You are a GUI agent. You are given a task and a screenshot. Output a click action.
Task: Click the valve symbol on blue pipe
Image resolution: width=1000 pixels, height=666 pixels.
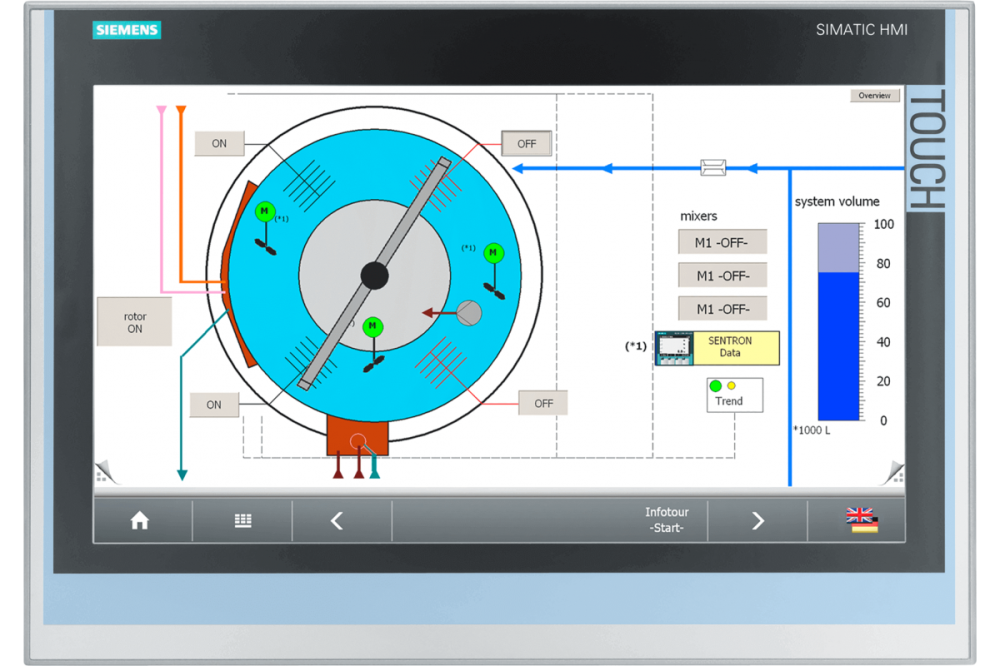pyautogui.click(x=713, y=168)
